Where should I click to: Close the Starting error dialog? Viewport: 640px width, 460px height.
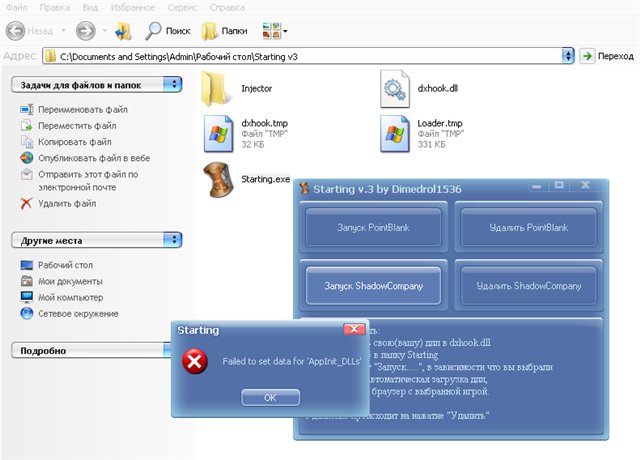coord(354,329)
